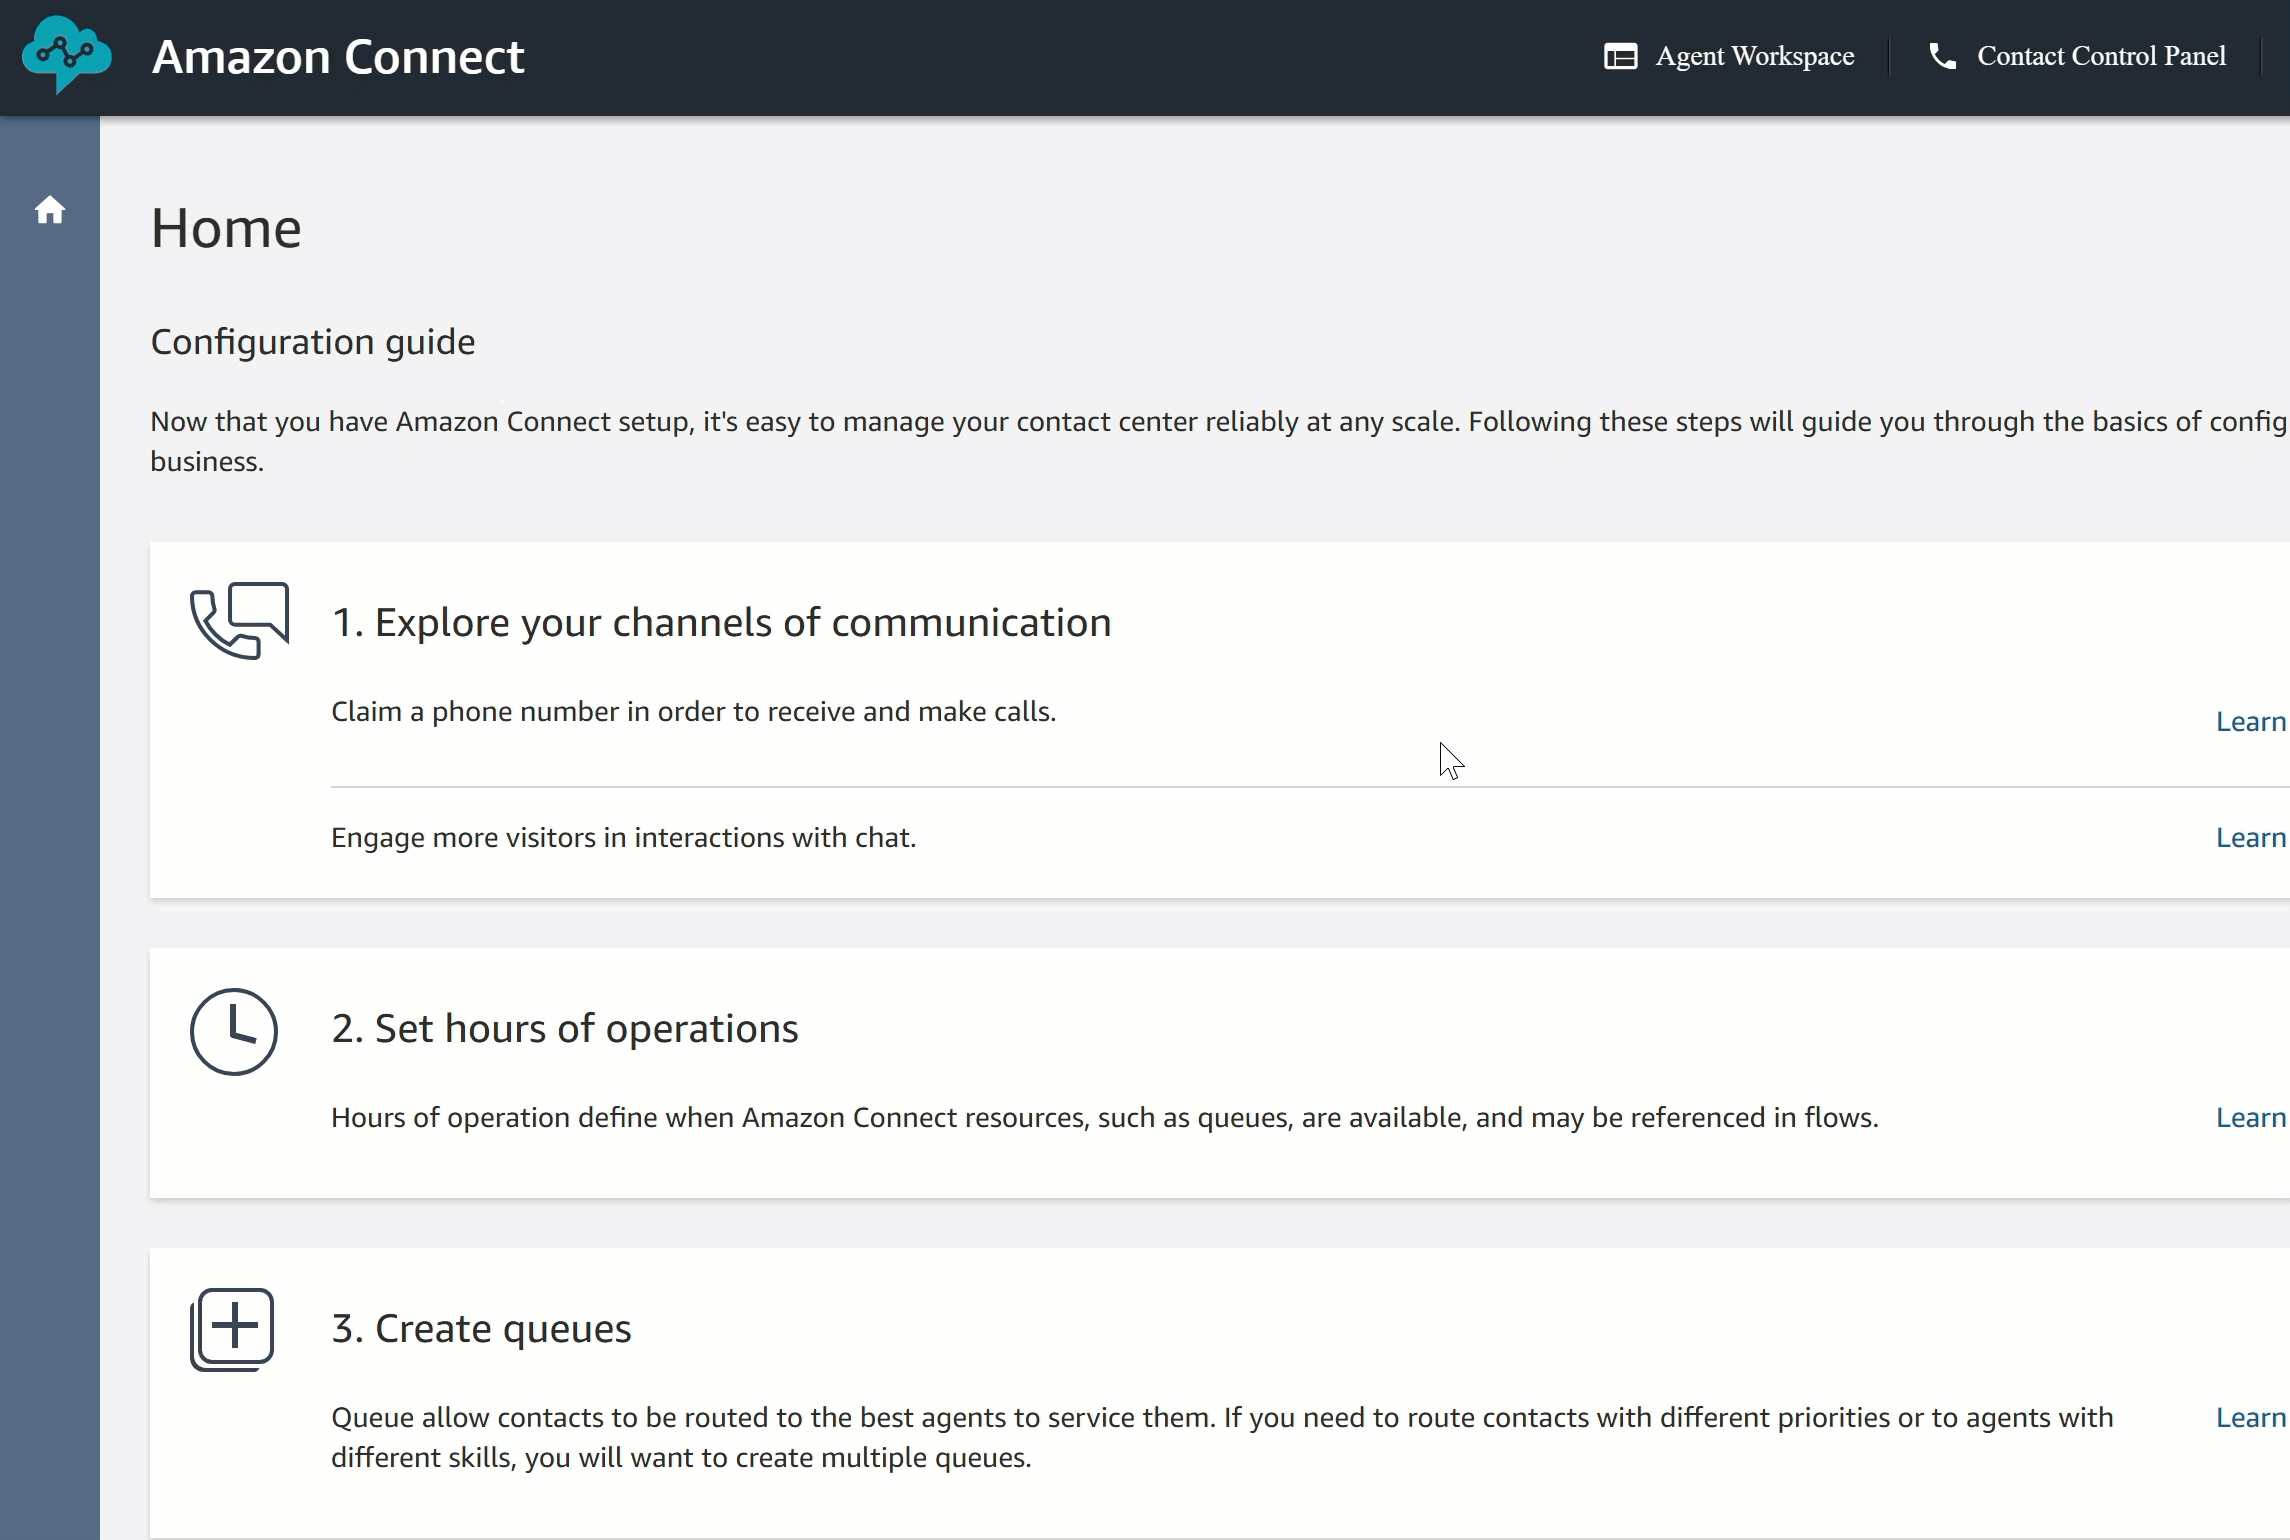2290x1540 pixels.
Task: Select '1. Explore your channels of communication' heading
Action: click(721, 623)
